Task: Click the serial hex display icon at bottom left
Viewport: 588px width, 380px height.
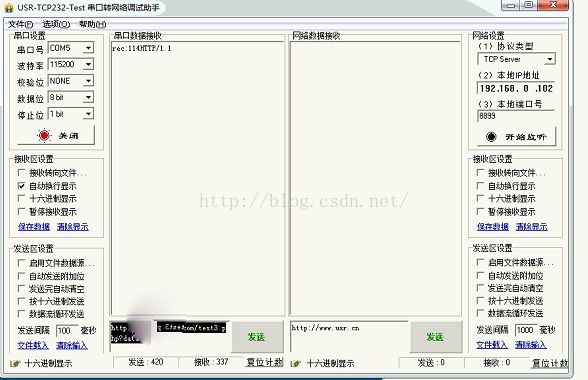Action: coord(15,363)
